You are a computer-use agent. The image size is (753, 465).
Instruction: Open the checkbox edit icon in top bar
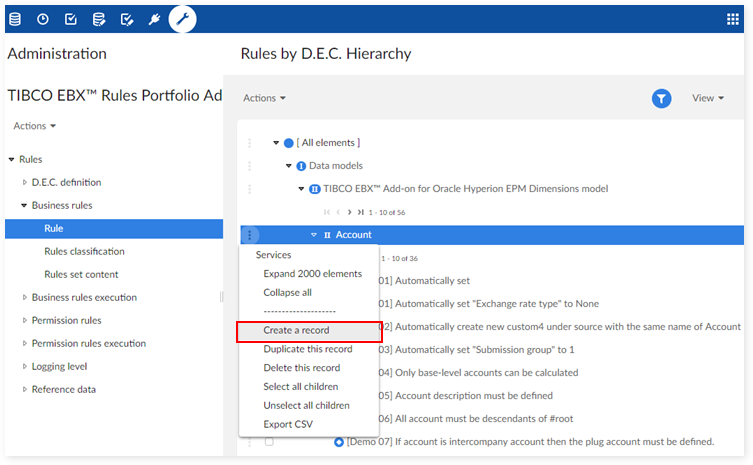(127, 19)
